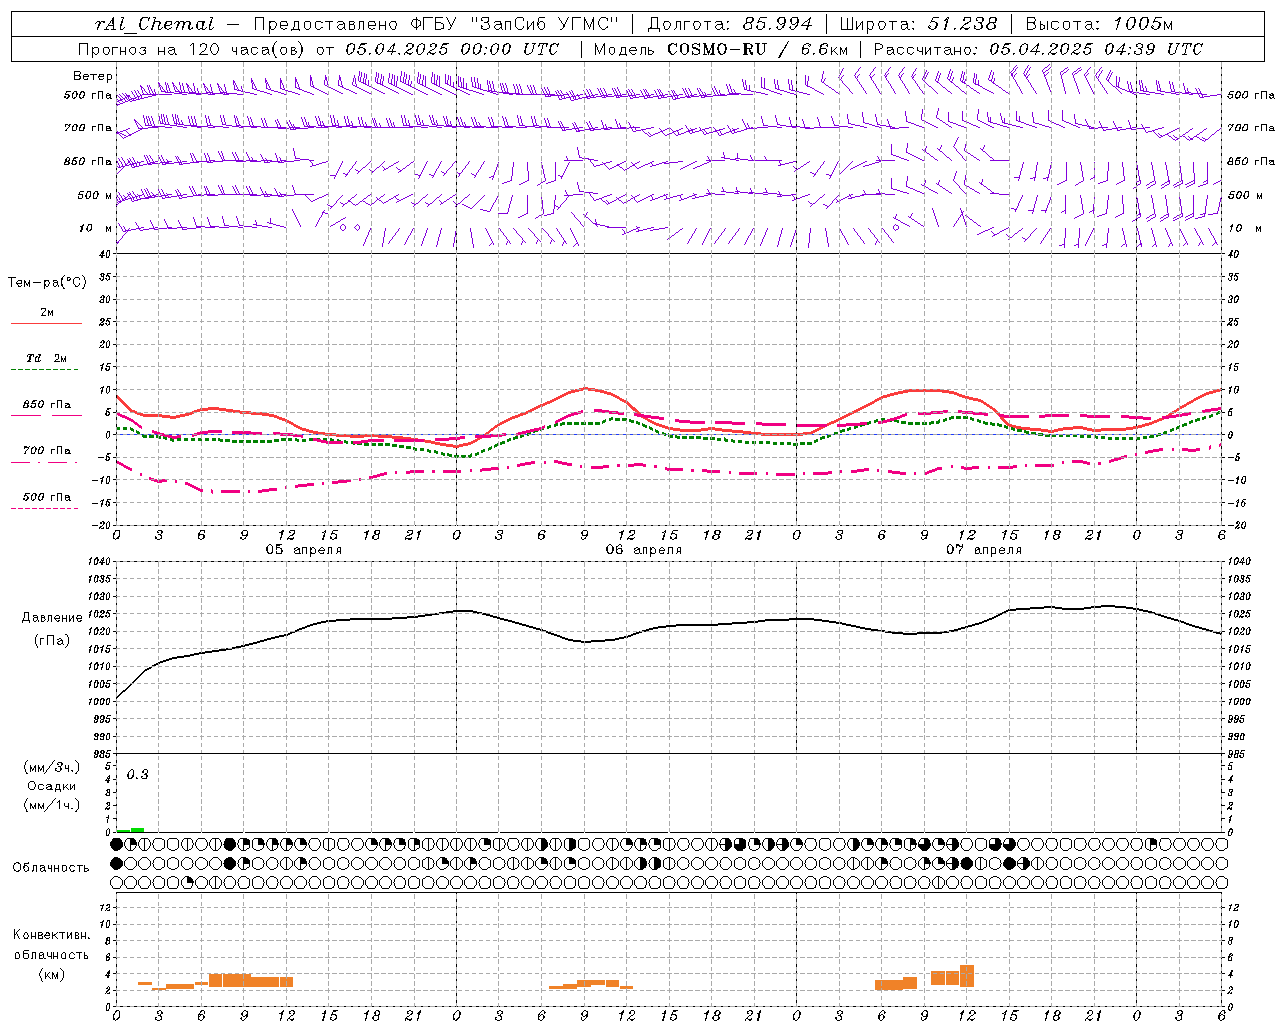Click the station name rAl_Chemal
Viewport: 1280px width, 1024px height.
pos(155,24)
